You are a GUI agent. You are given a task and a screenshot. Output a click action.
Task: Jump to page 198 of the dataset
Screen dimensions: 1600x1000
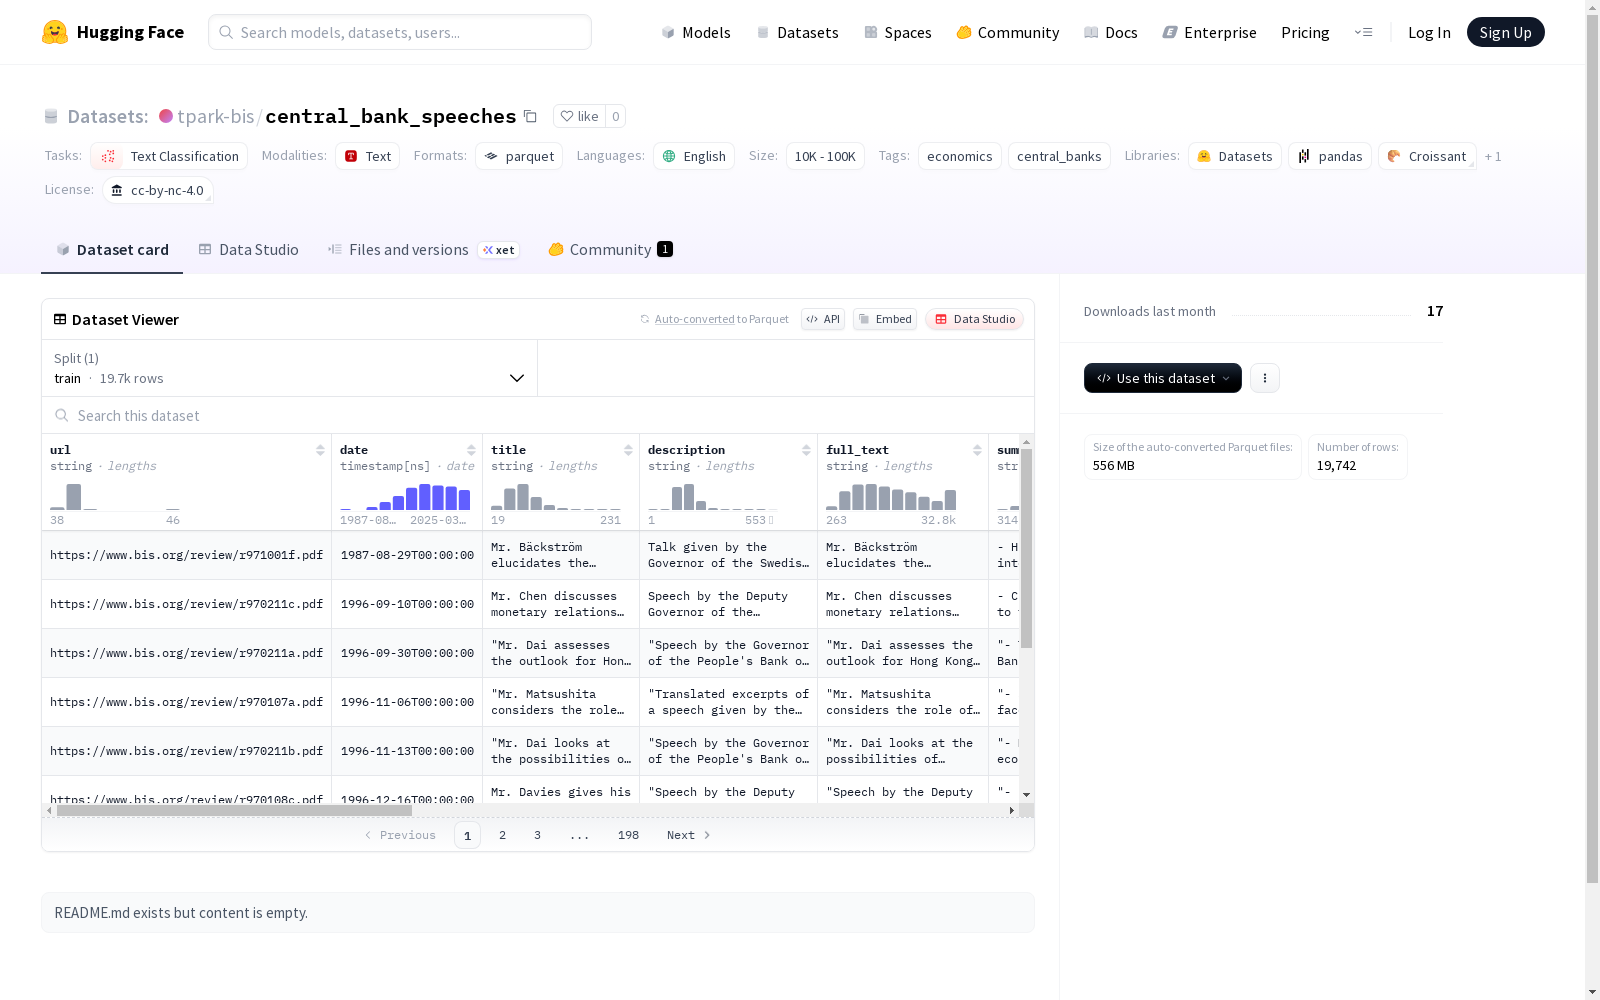pos(628,835)
